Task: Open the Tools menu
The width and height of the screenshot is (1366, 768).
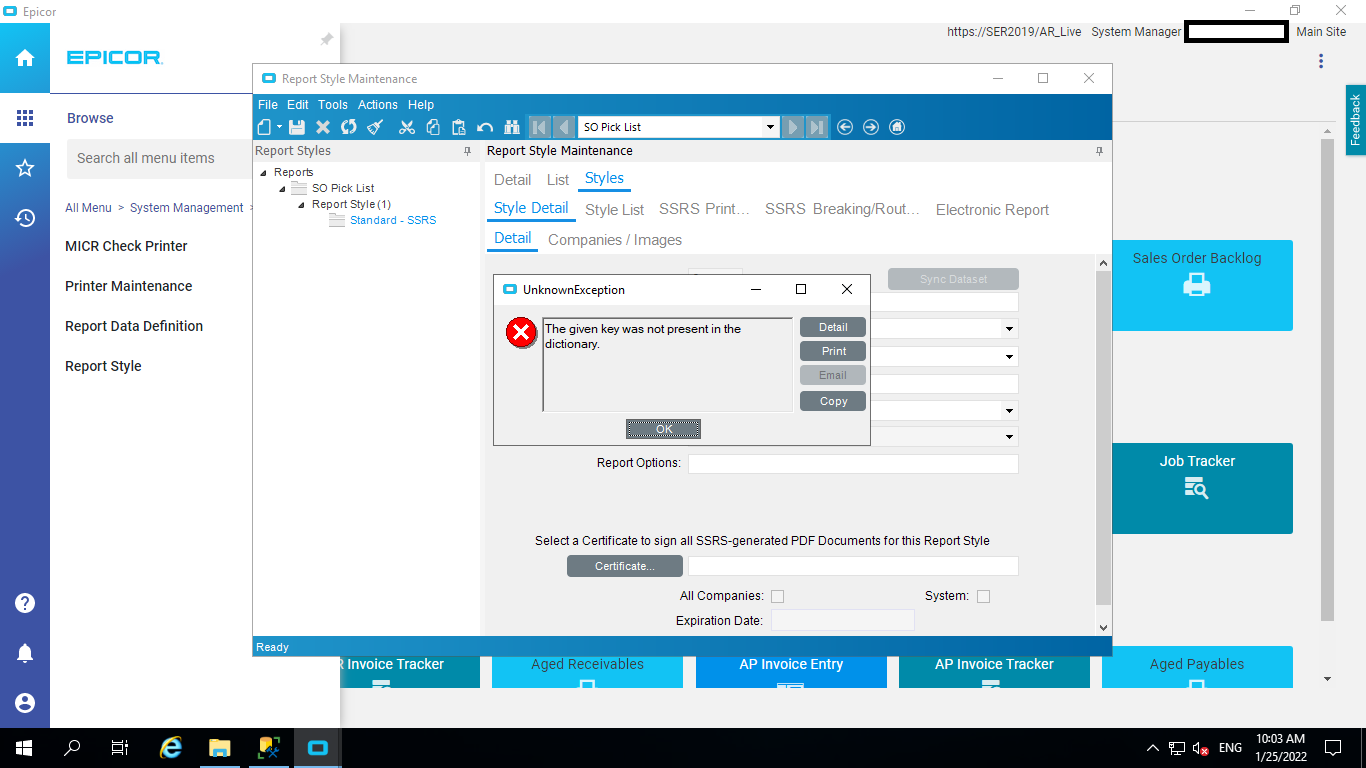Action: 333,104
